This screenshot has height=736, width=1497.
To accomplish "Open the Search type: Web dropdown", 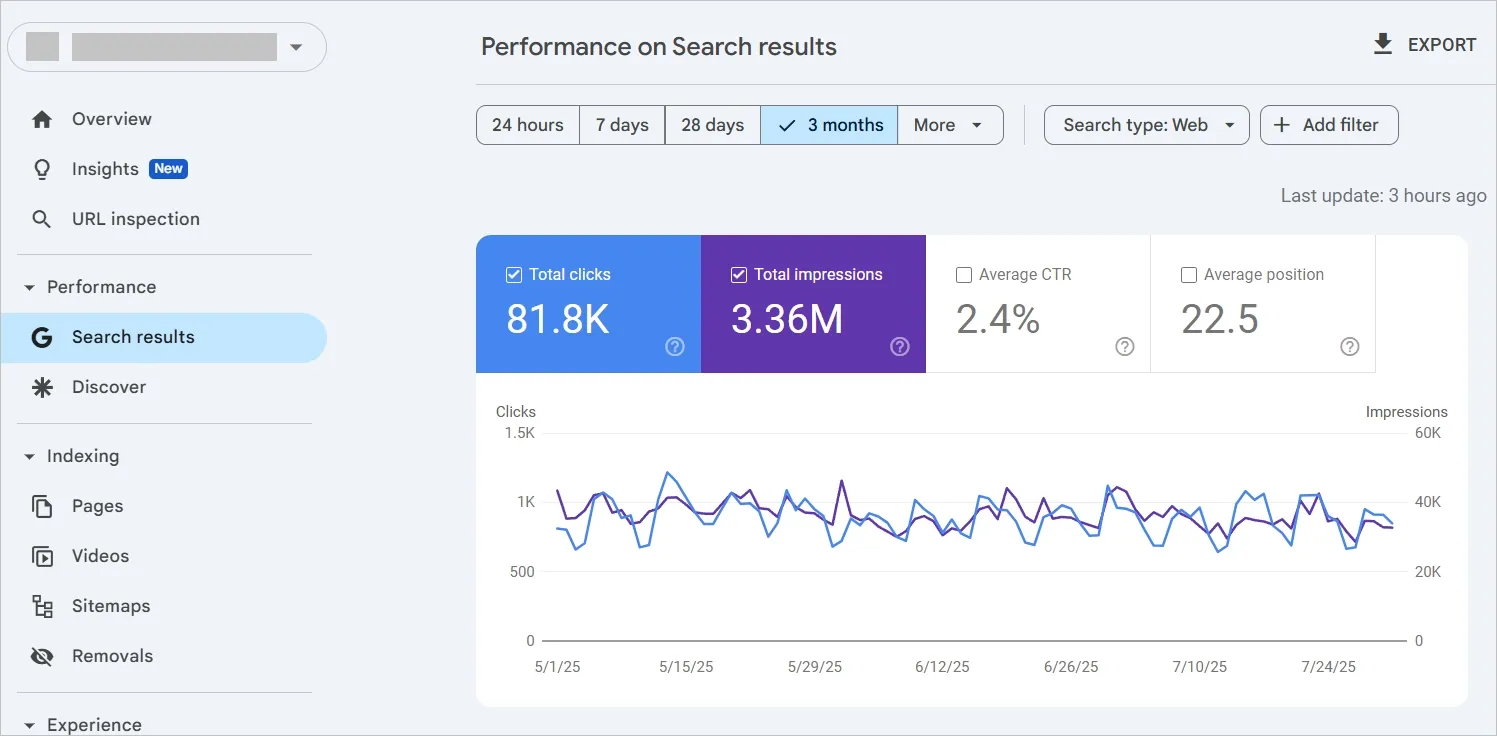I will pyautogui.click(x=1146, y=125).
